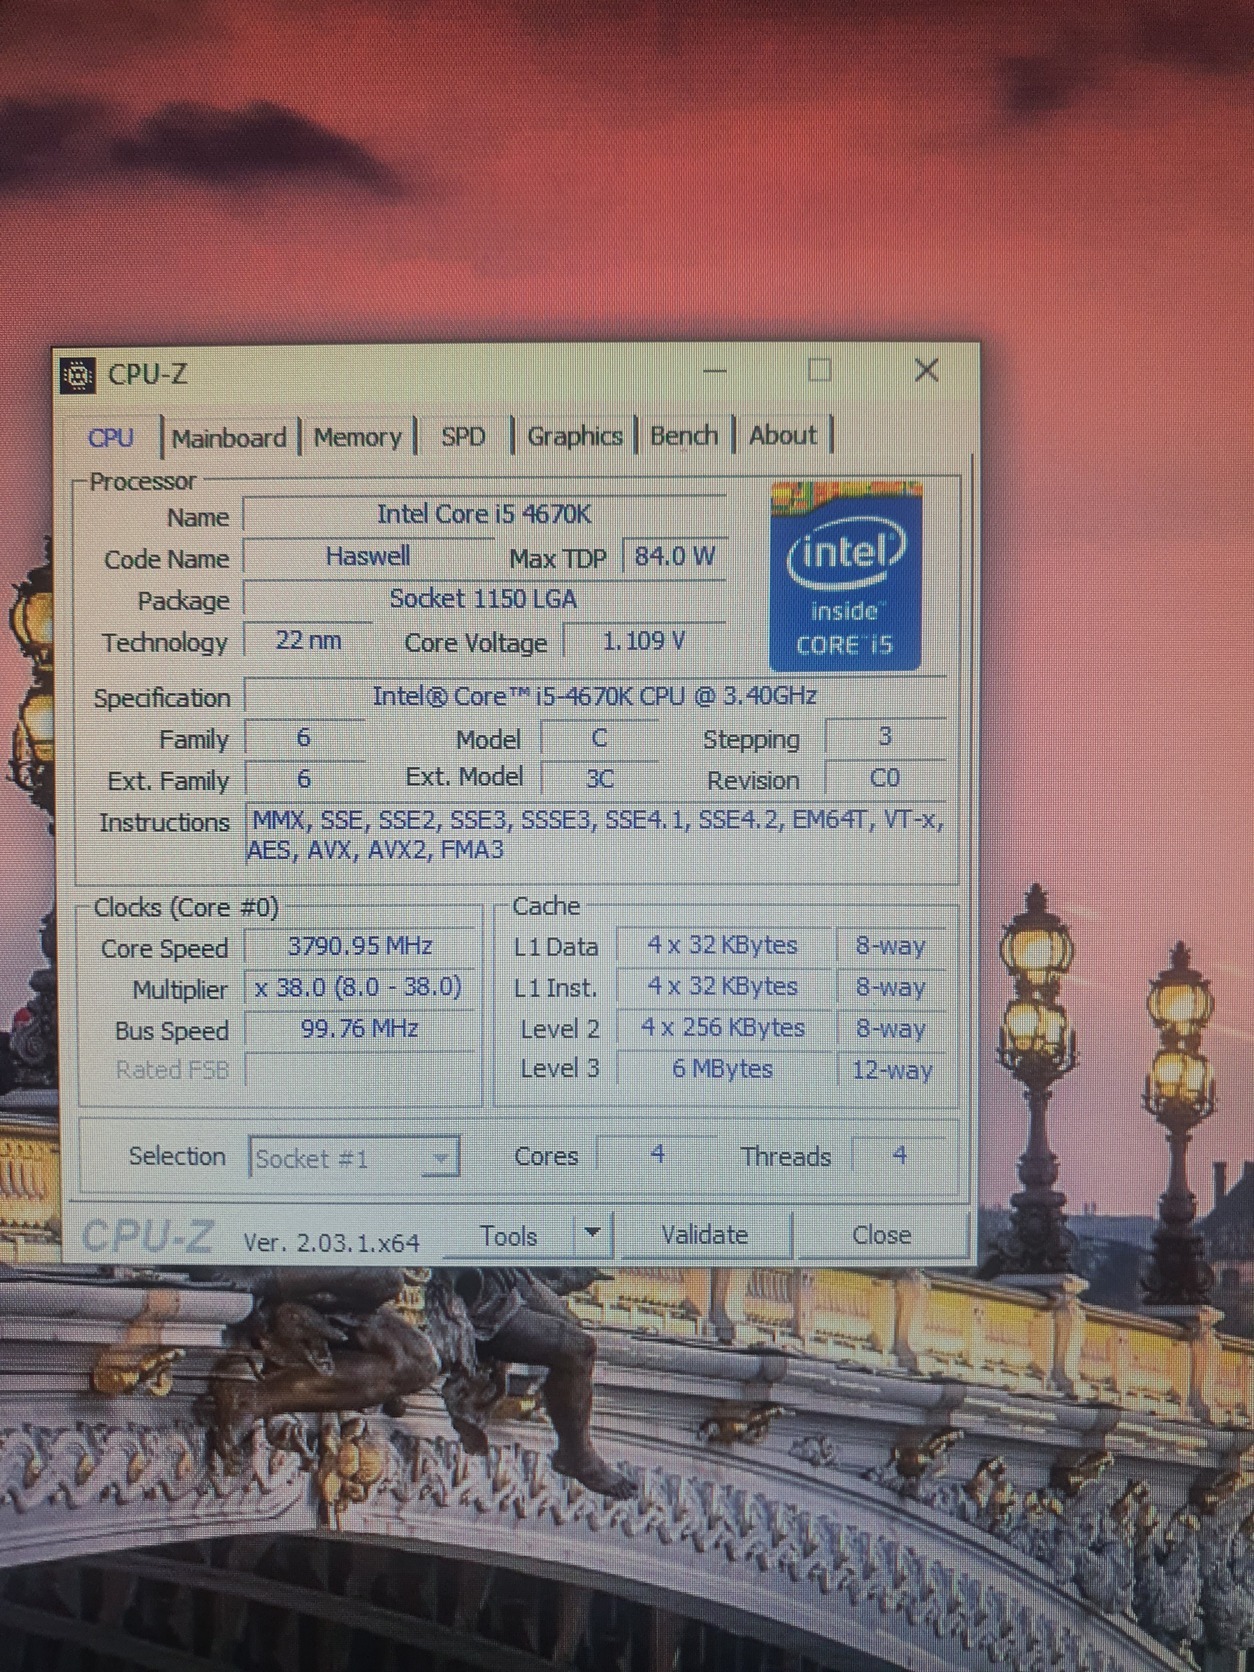Click the empty Rated FSB field

[360, 1070]
